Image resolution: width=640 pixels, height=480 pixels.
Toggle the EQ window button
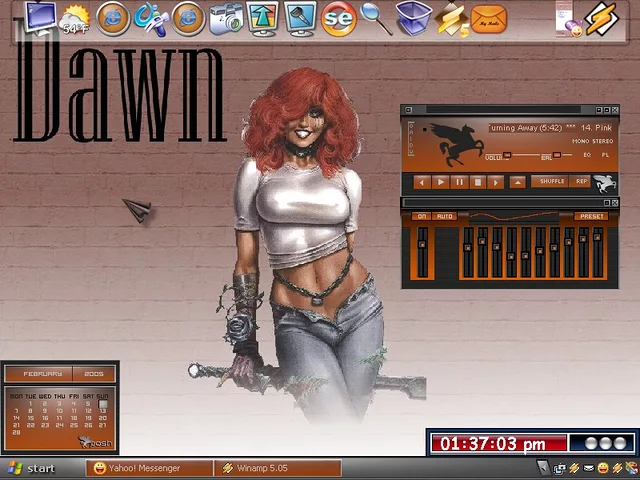(x=587, y=155)
